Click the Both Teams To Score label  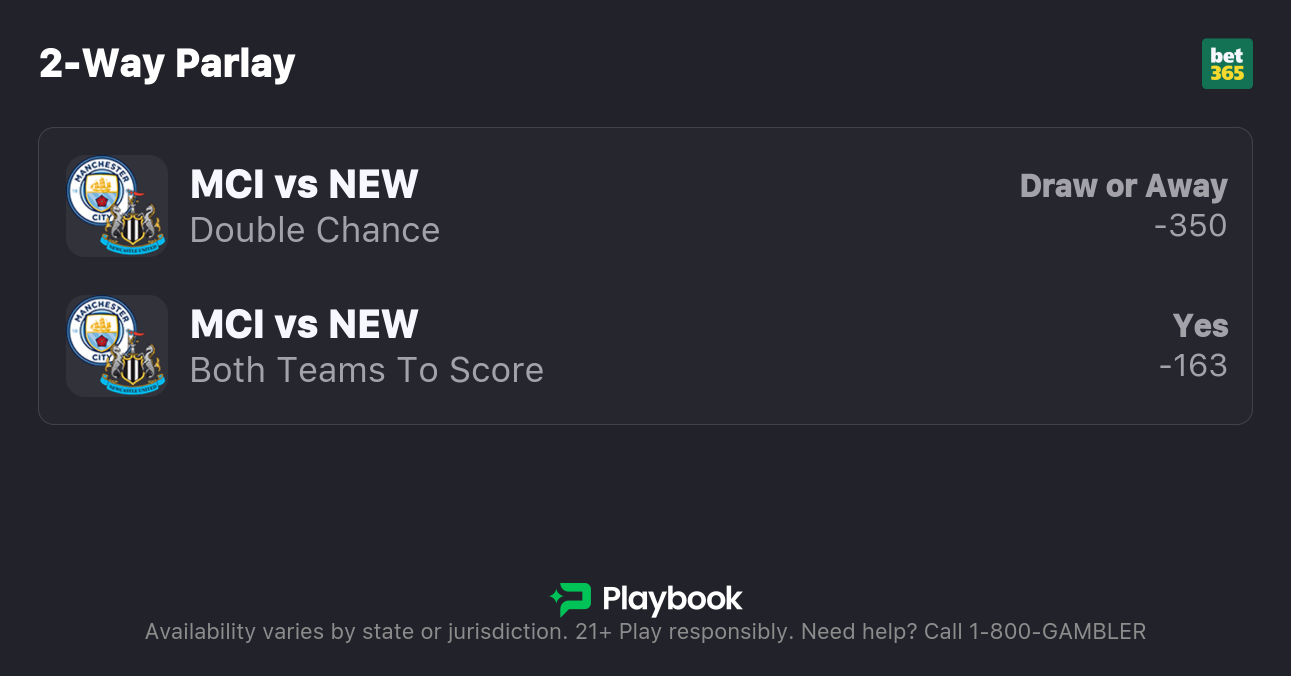pos(367,370)
